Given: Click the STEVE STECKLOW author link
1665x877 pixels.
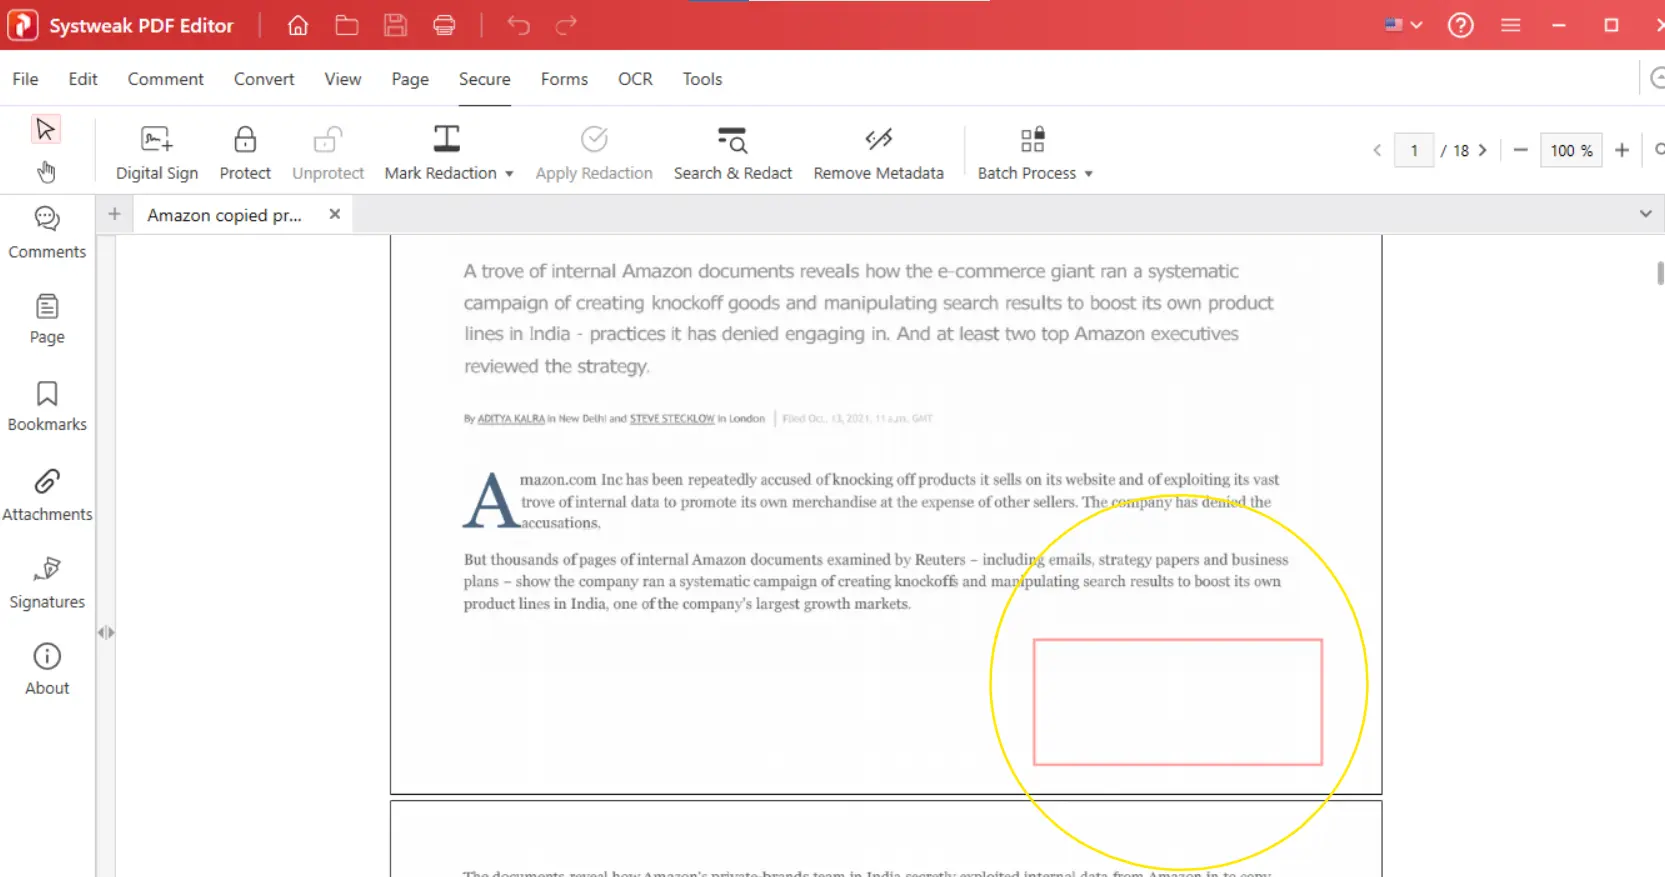Looking at the screenshot, I should pos(672,419).
